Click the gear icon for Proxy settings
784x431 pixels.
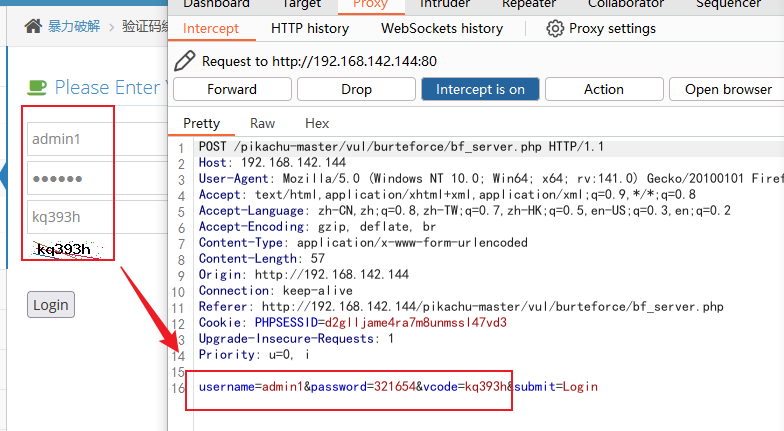point(555,28)
